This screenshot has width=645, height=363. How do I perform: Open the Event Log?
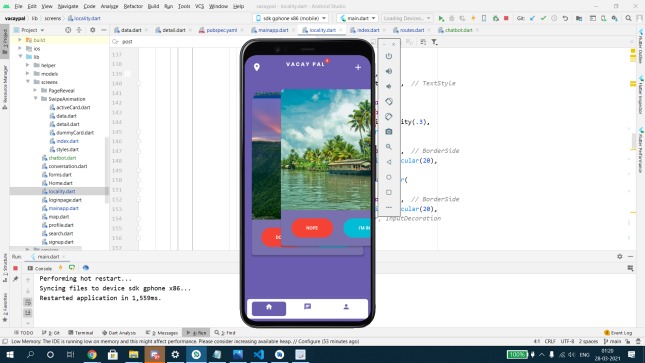(618, 333)
